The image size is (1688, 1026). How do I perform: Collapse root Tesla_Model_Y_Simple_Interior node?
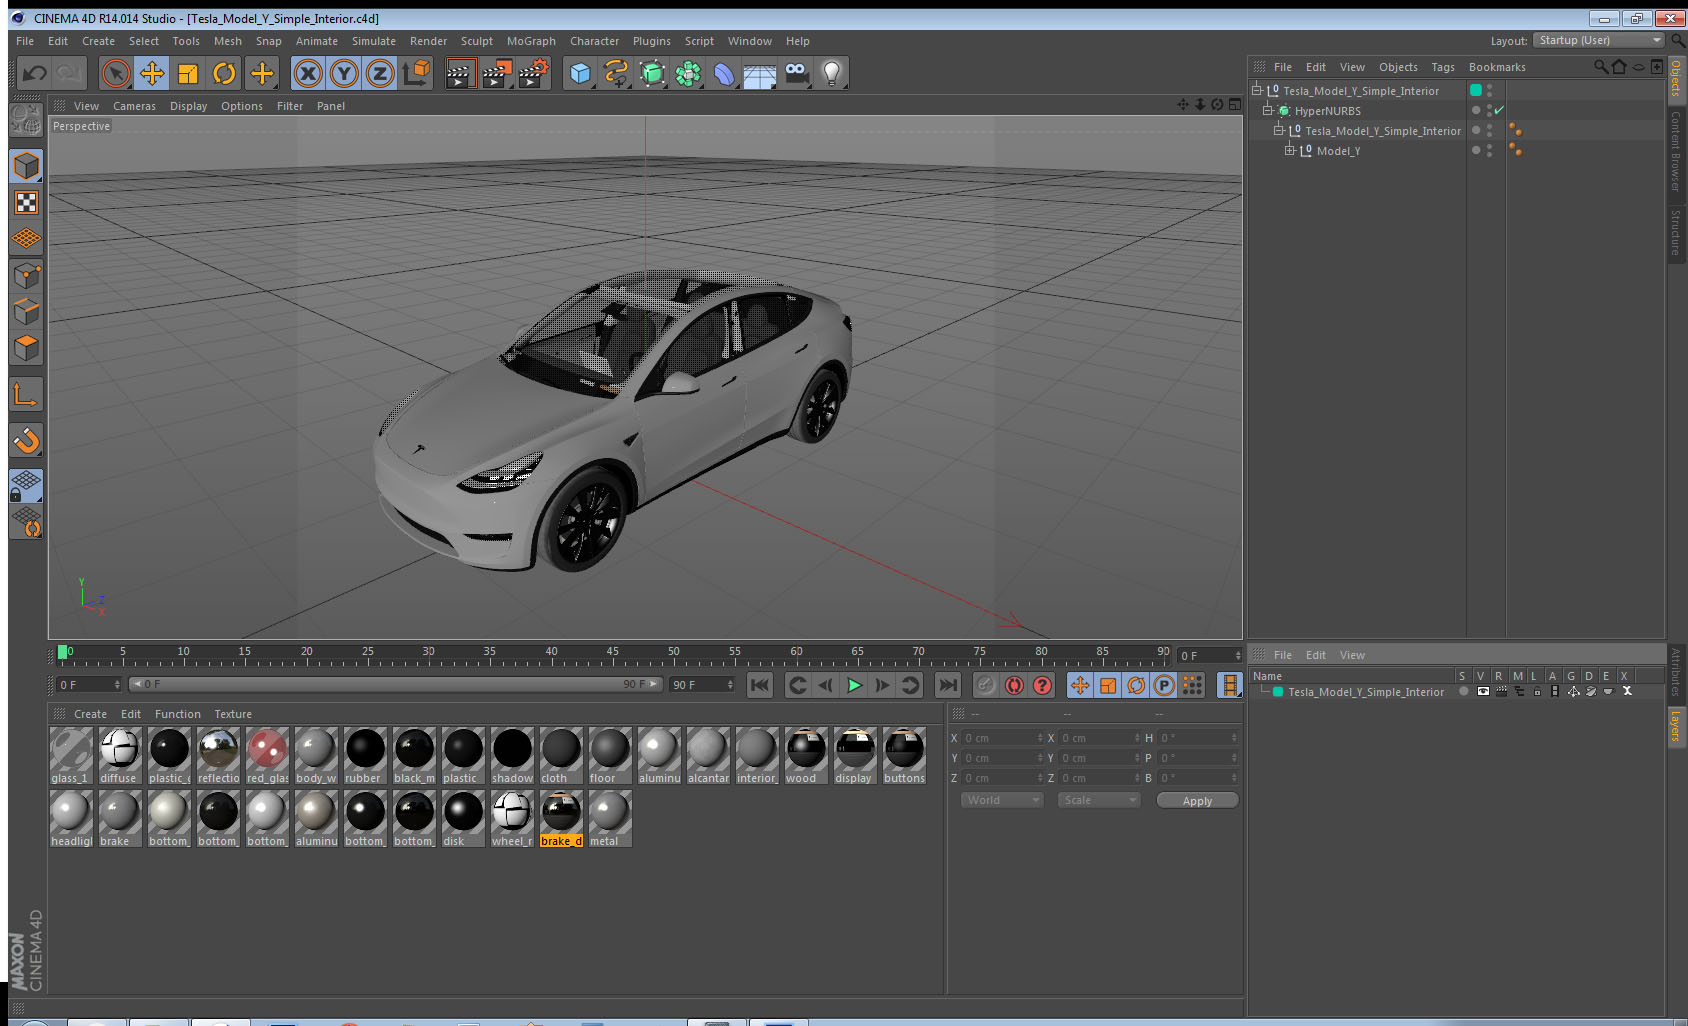pos(1257,90)
